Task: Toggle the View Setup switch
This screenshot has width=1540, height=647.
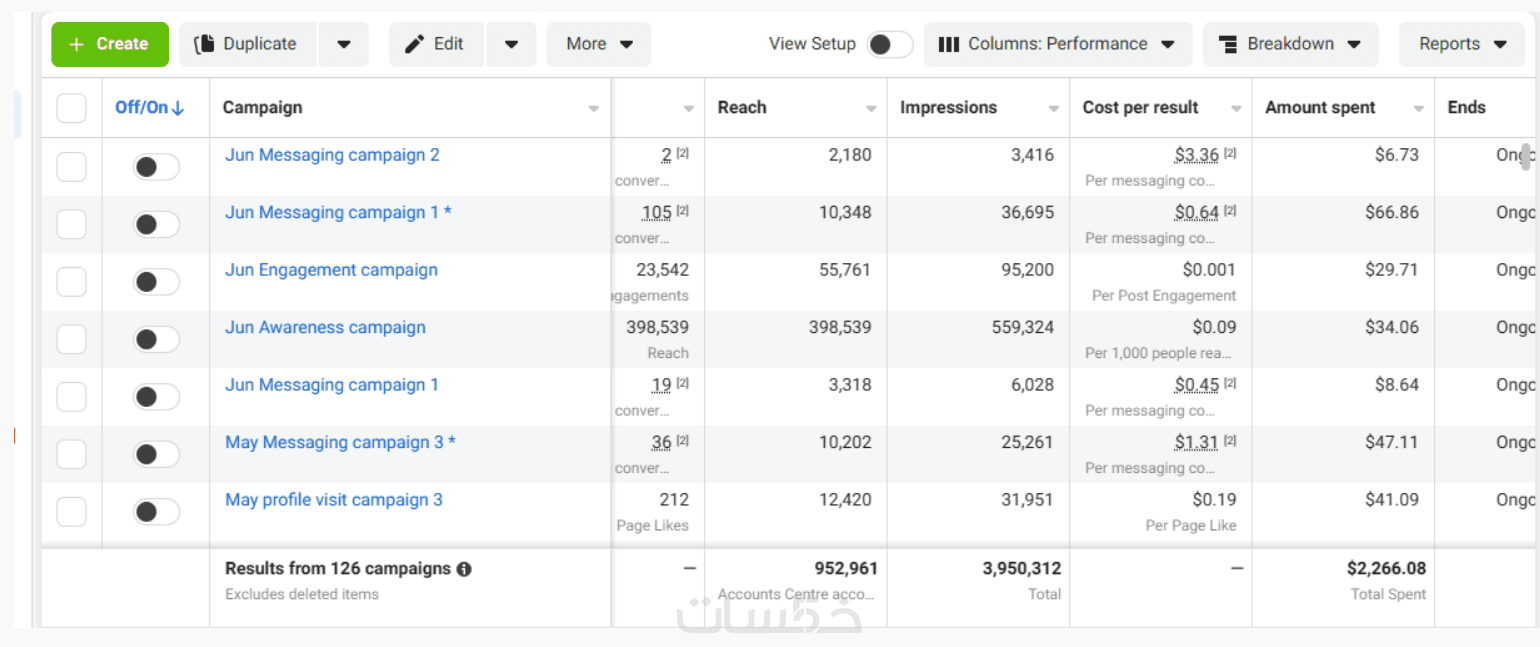Action: [889, 44]
